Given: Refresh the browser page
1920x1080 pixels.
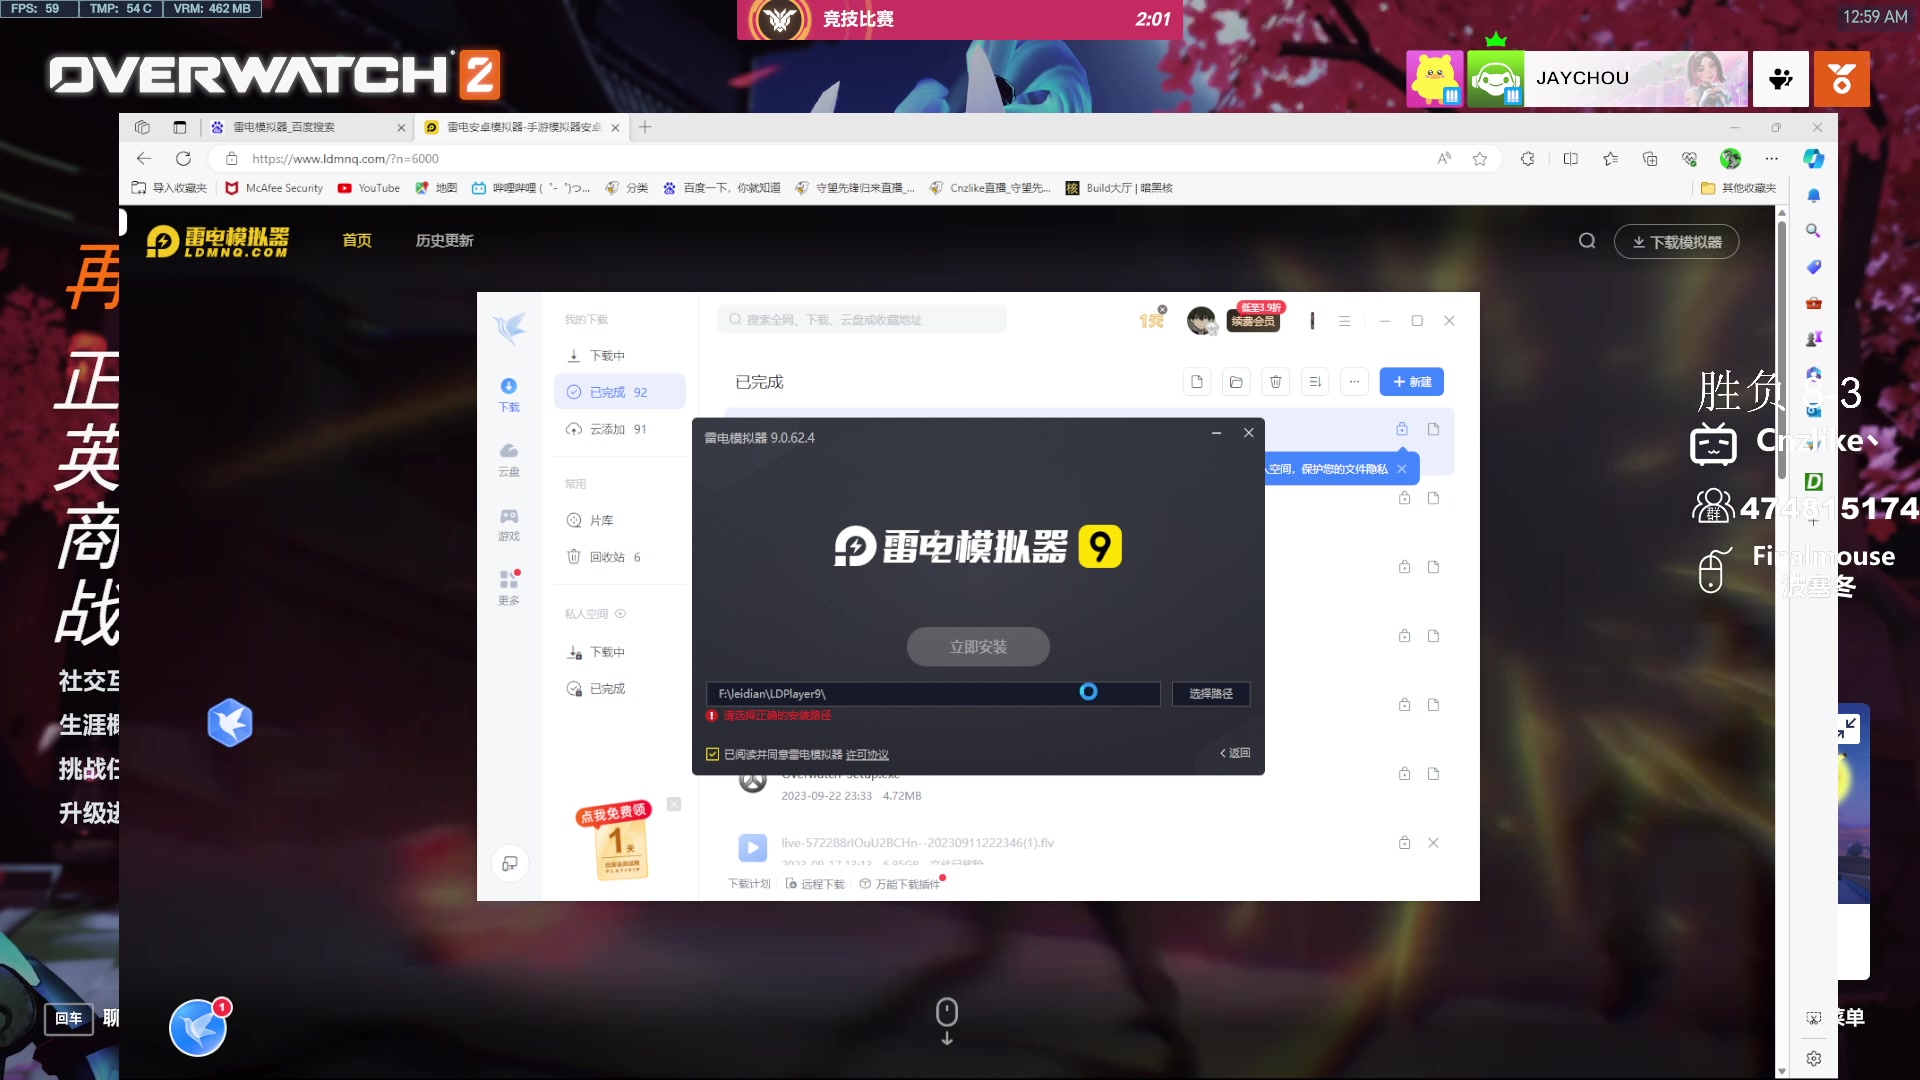Looking at the screenshot, I should (x=183, y=159).
